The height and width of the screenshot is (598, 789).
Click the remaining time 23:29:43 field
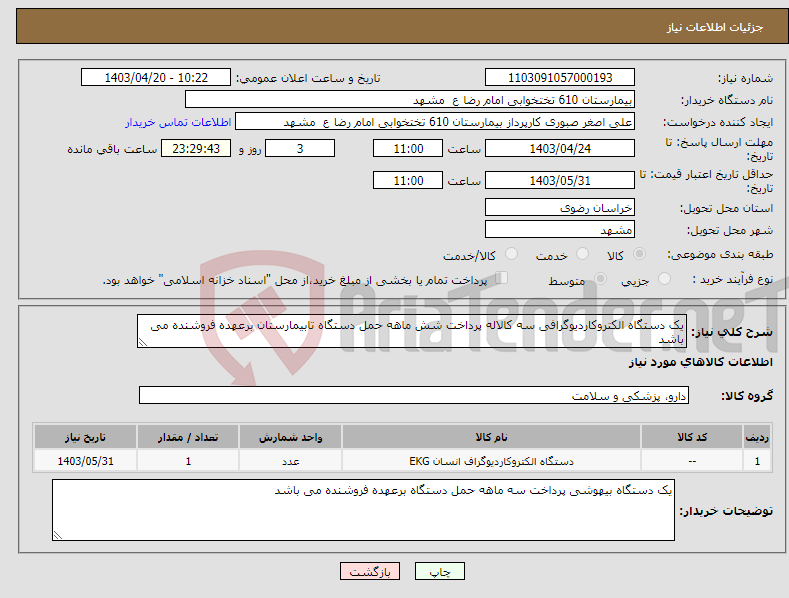[x=196, y=148]
